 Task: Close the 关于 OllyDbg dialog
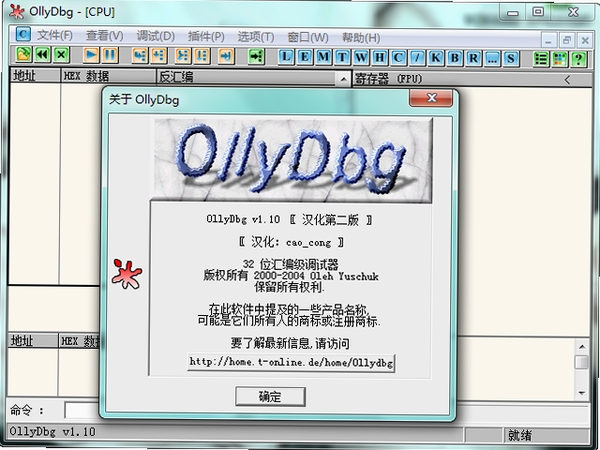coord(431,98)
